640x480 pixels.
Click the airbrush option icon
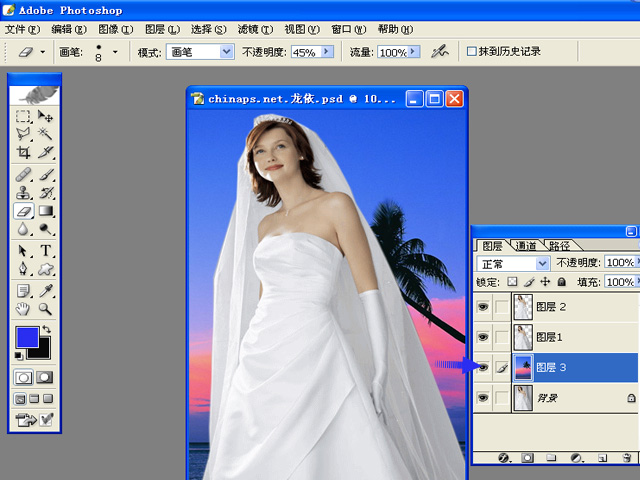coord(439,52)
